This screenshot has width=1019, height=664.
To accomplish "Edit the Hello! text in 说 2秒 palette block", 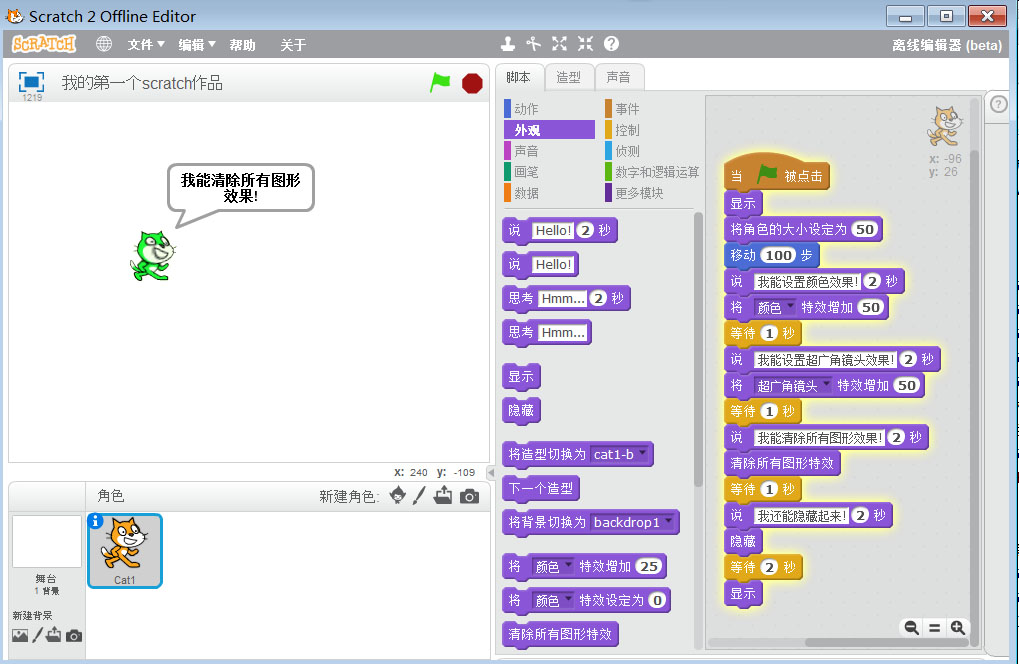I will [553, 231].
